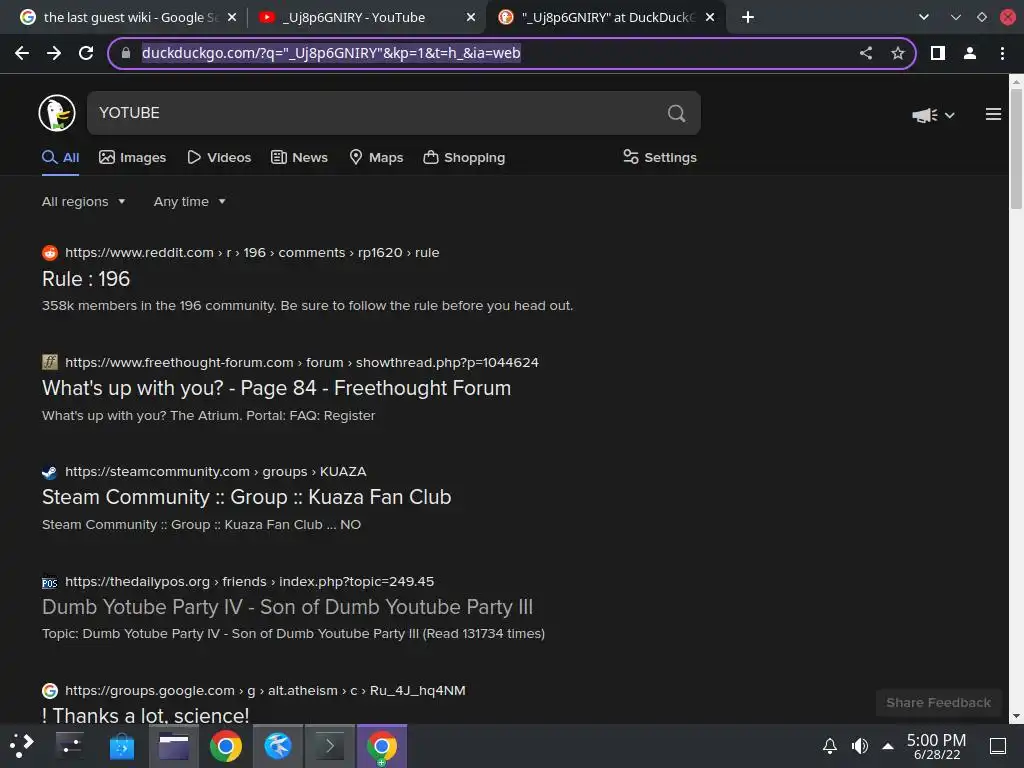Expand the All regions filter
This screenshot has height=768, width=1024.
tap(84, 202)
